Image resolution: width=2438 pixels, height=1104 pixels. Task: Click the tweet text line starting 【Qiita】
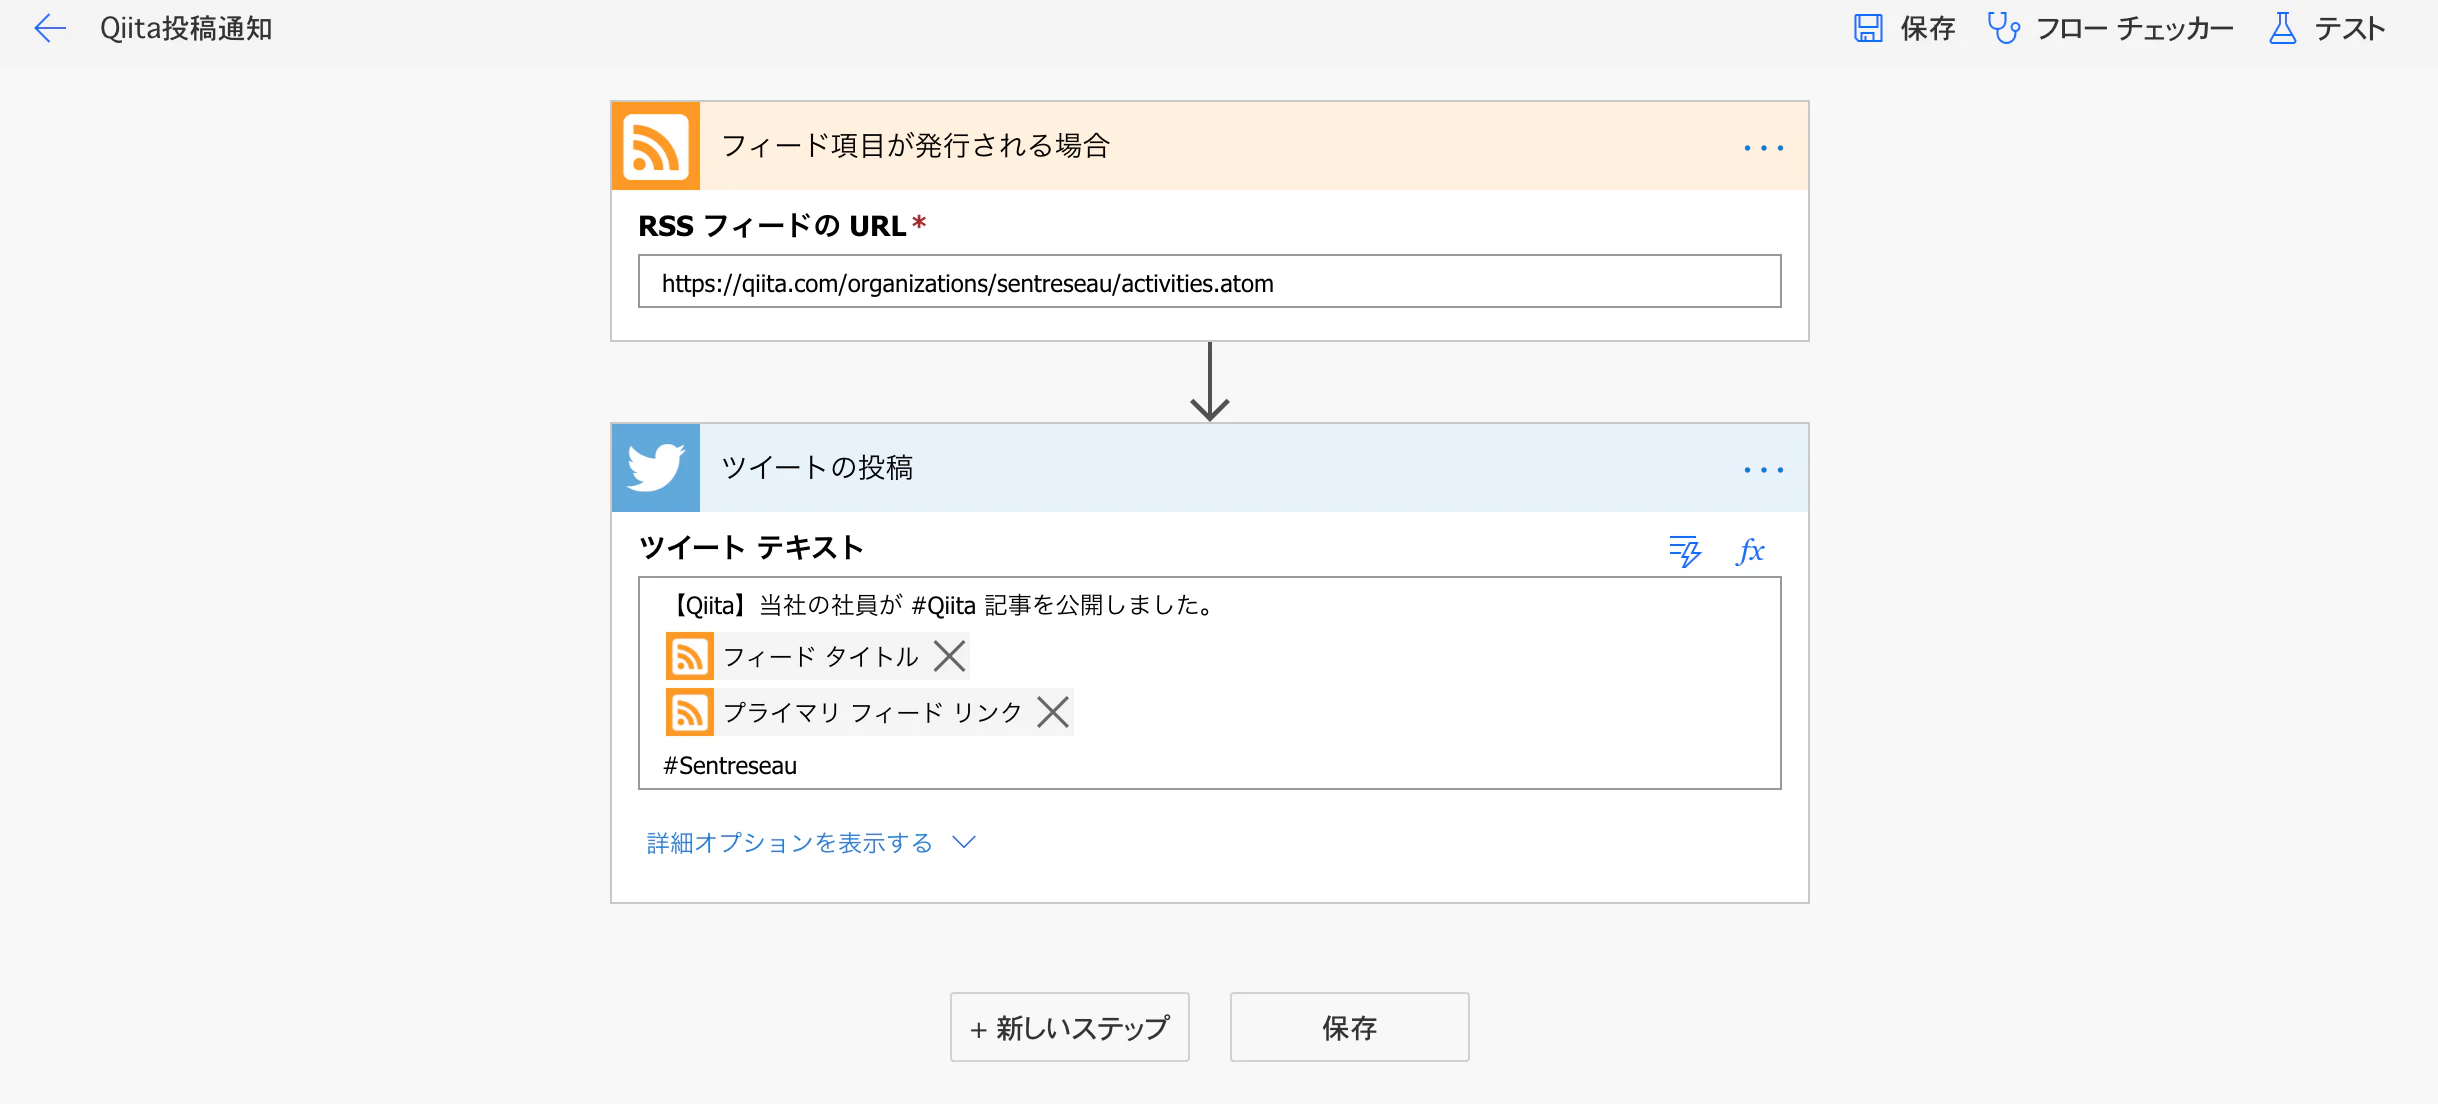(940, 605)
